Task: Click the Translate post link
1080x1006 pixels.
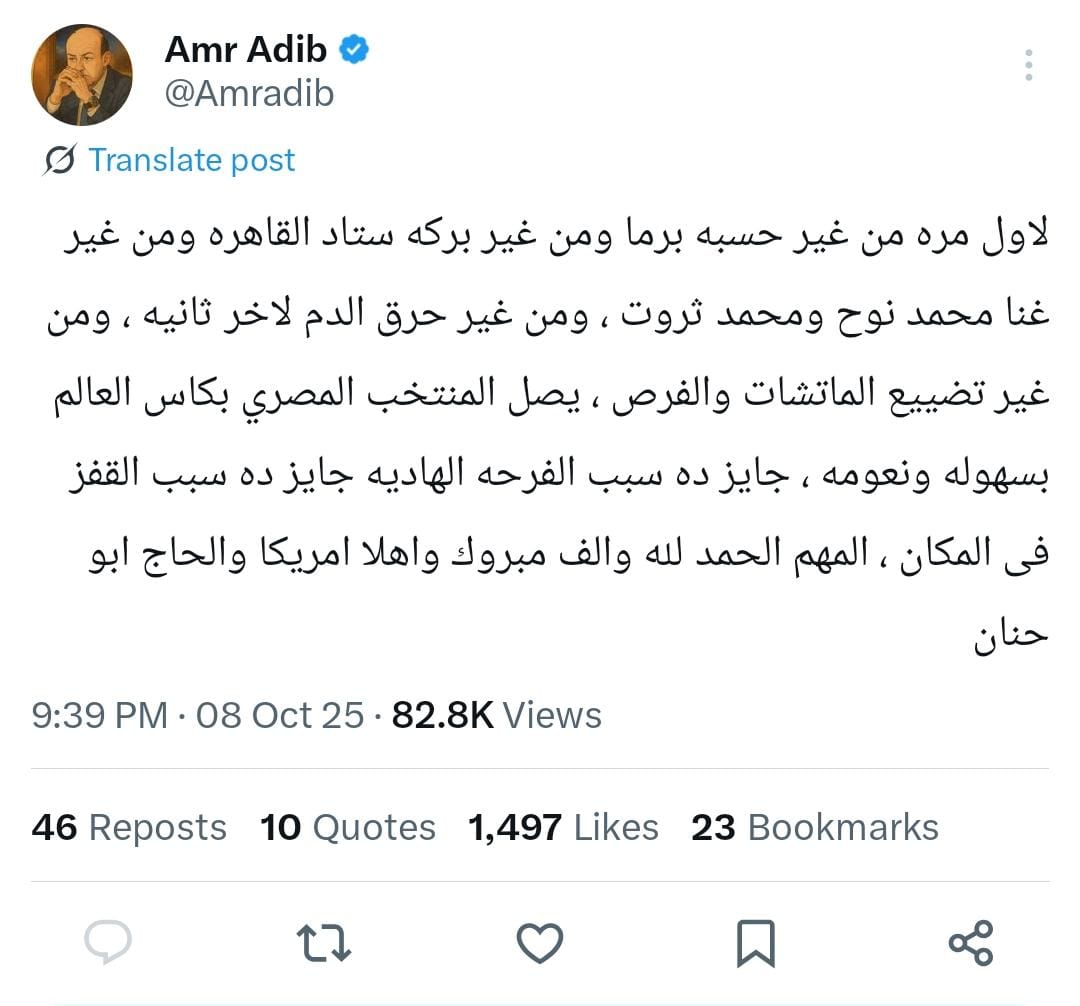Action: pyautogui.click(x=192, y=160)
